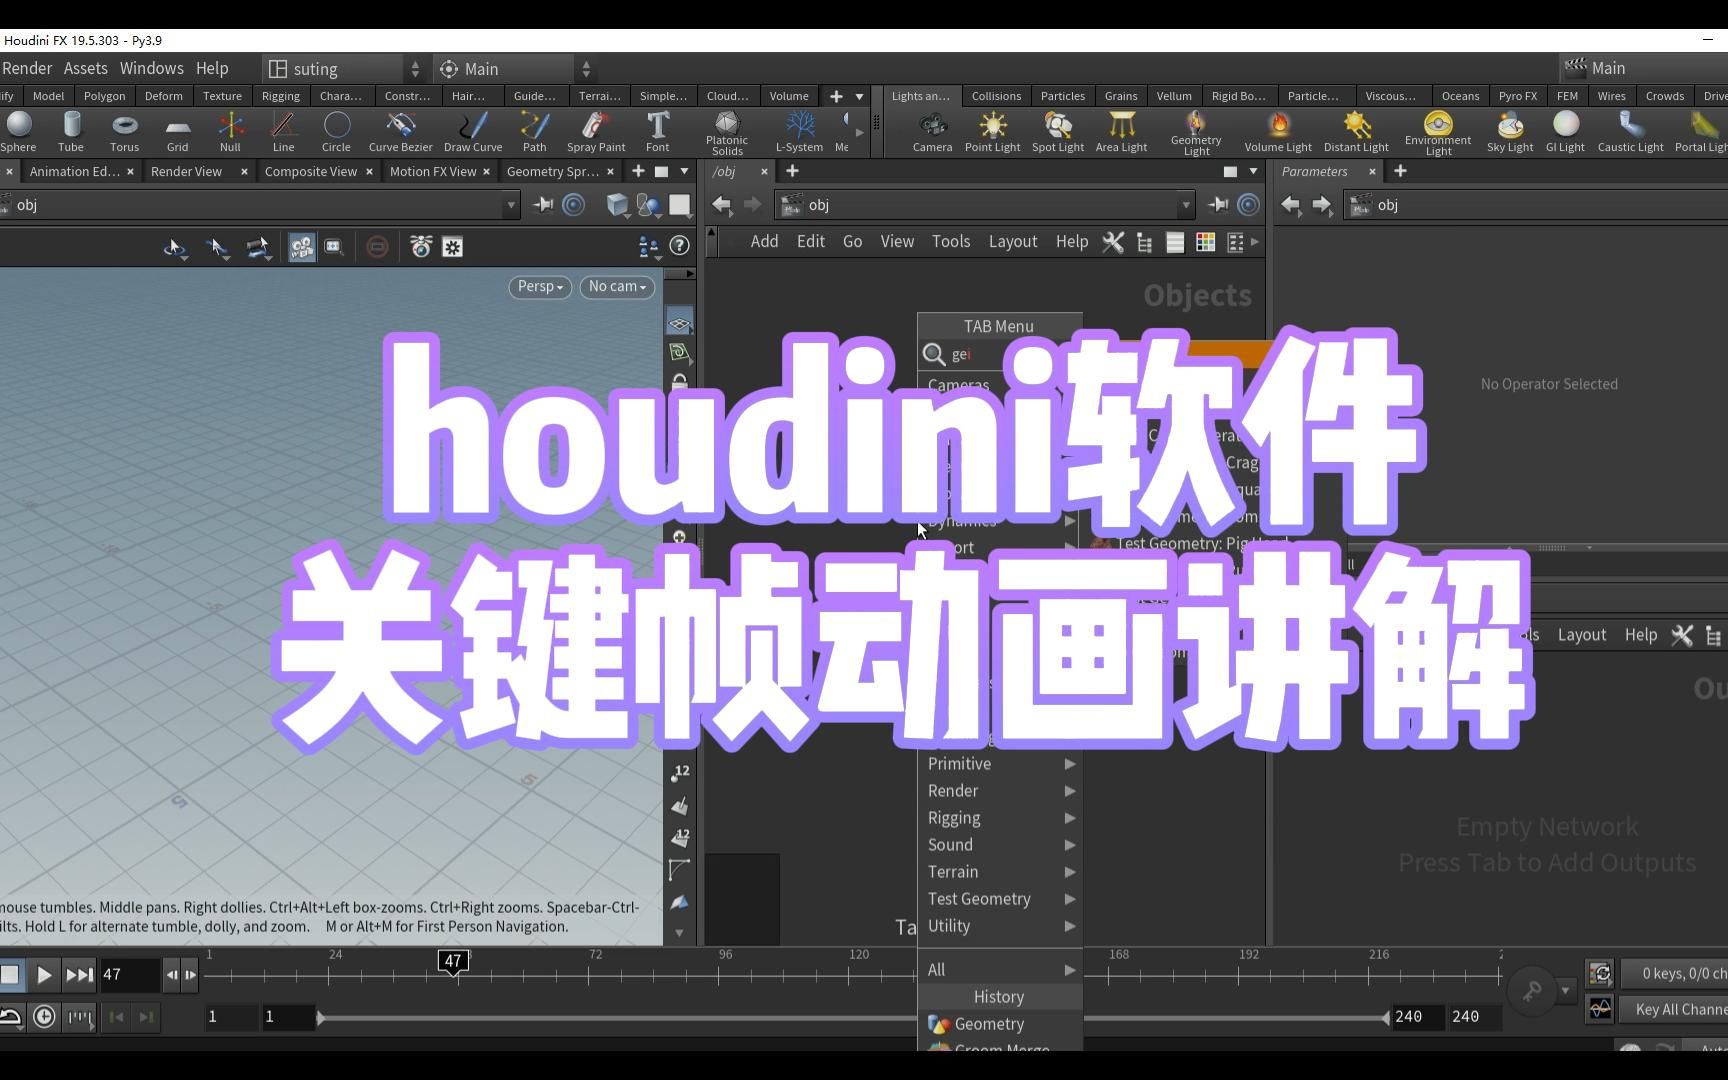
Task: Toggle pin on scene view path bar
Action: [x=544, y=204]
